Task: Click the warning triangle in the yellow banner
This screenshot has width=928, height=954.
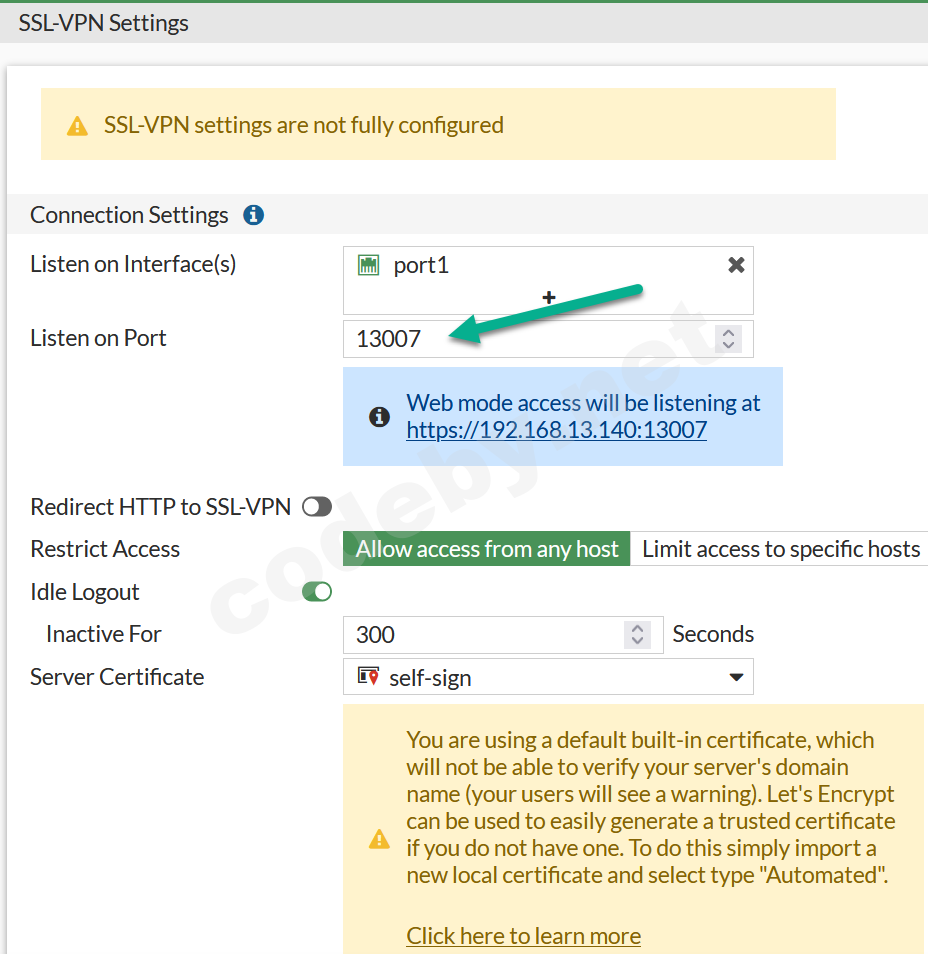Action: click(x=77, y=124)
